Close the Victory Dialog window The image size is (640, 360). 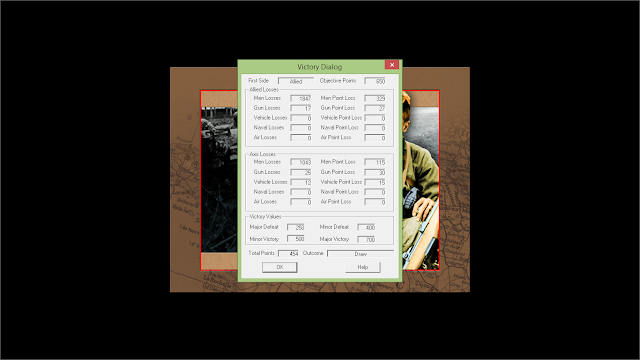[x=392, y=65]
